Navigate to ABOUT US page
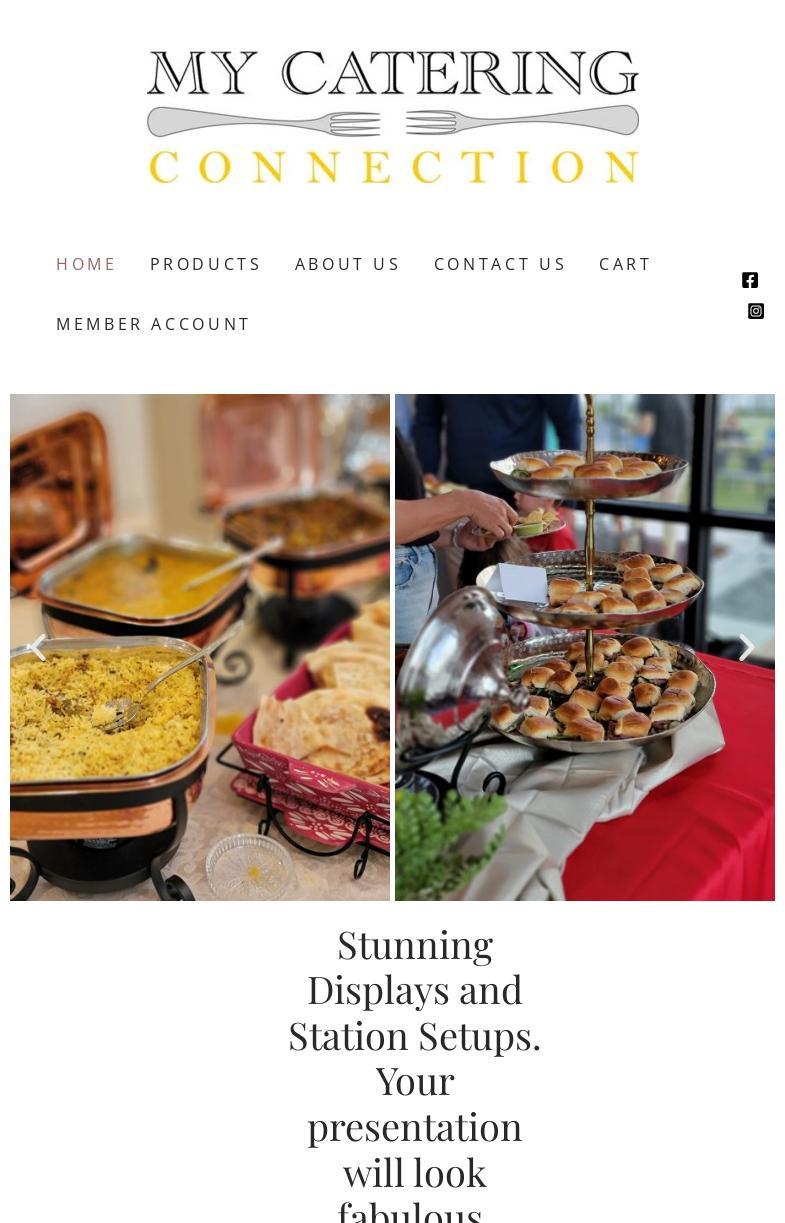The width and height of the screenshot is (785, 1223). click(x=348, y=264)
